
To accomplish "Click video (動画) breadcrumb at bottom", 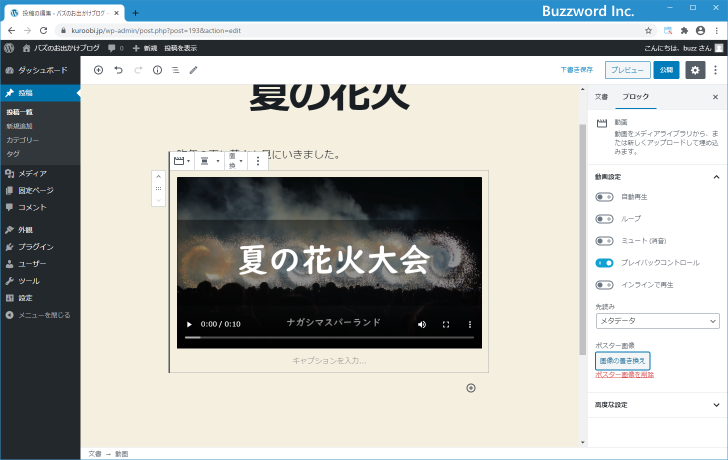I will pos(122,454).
